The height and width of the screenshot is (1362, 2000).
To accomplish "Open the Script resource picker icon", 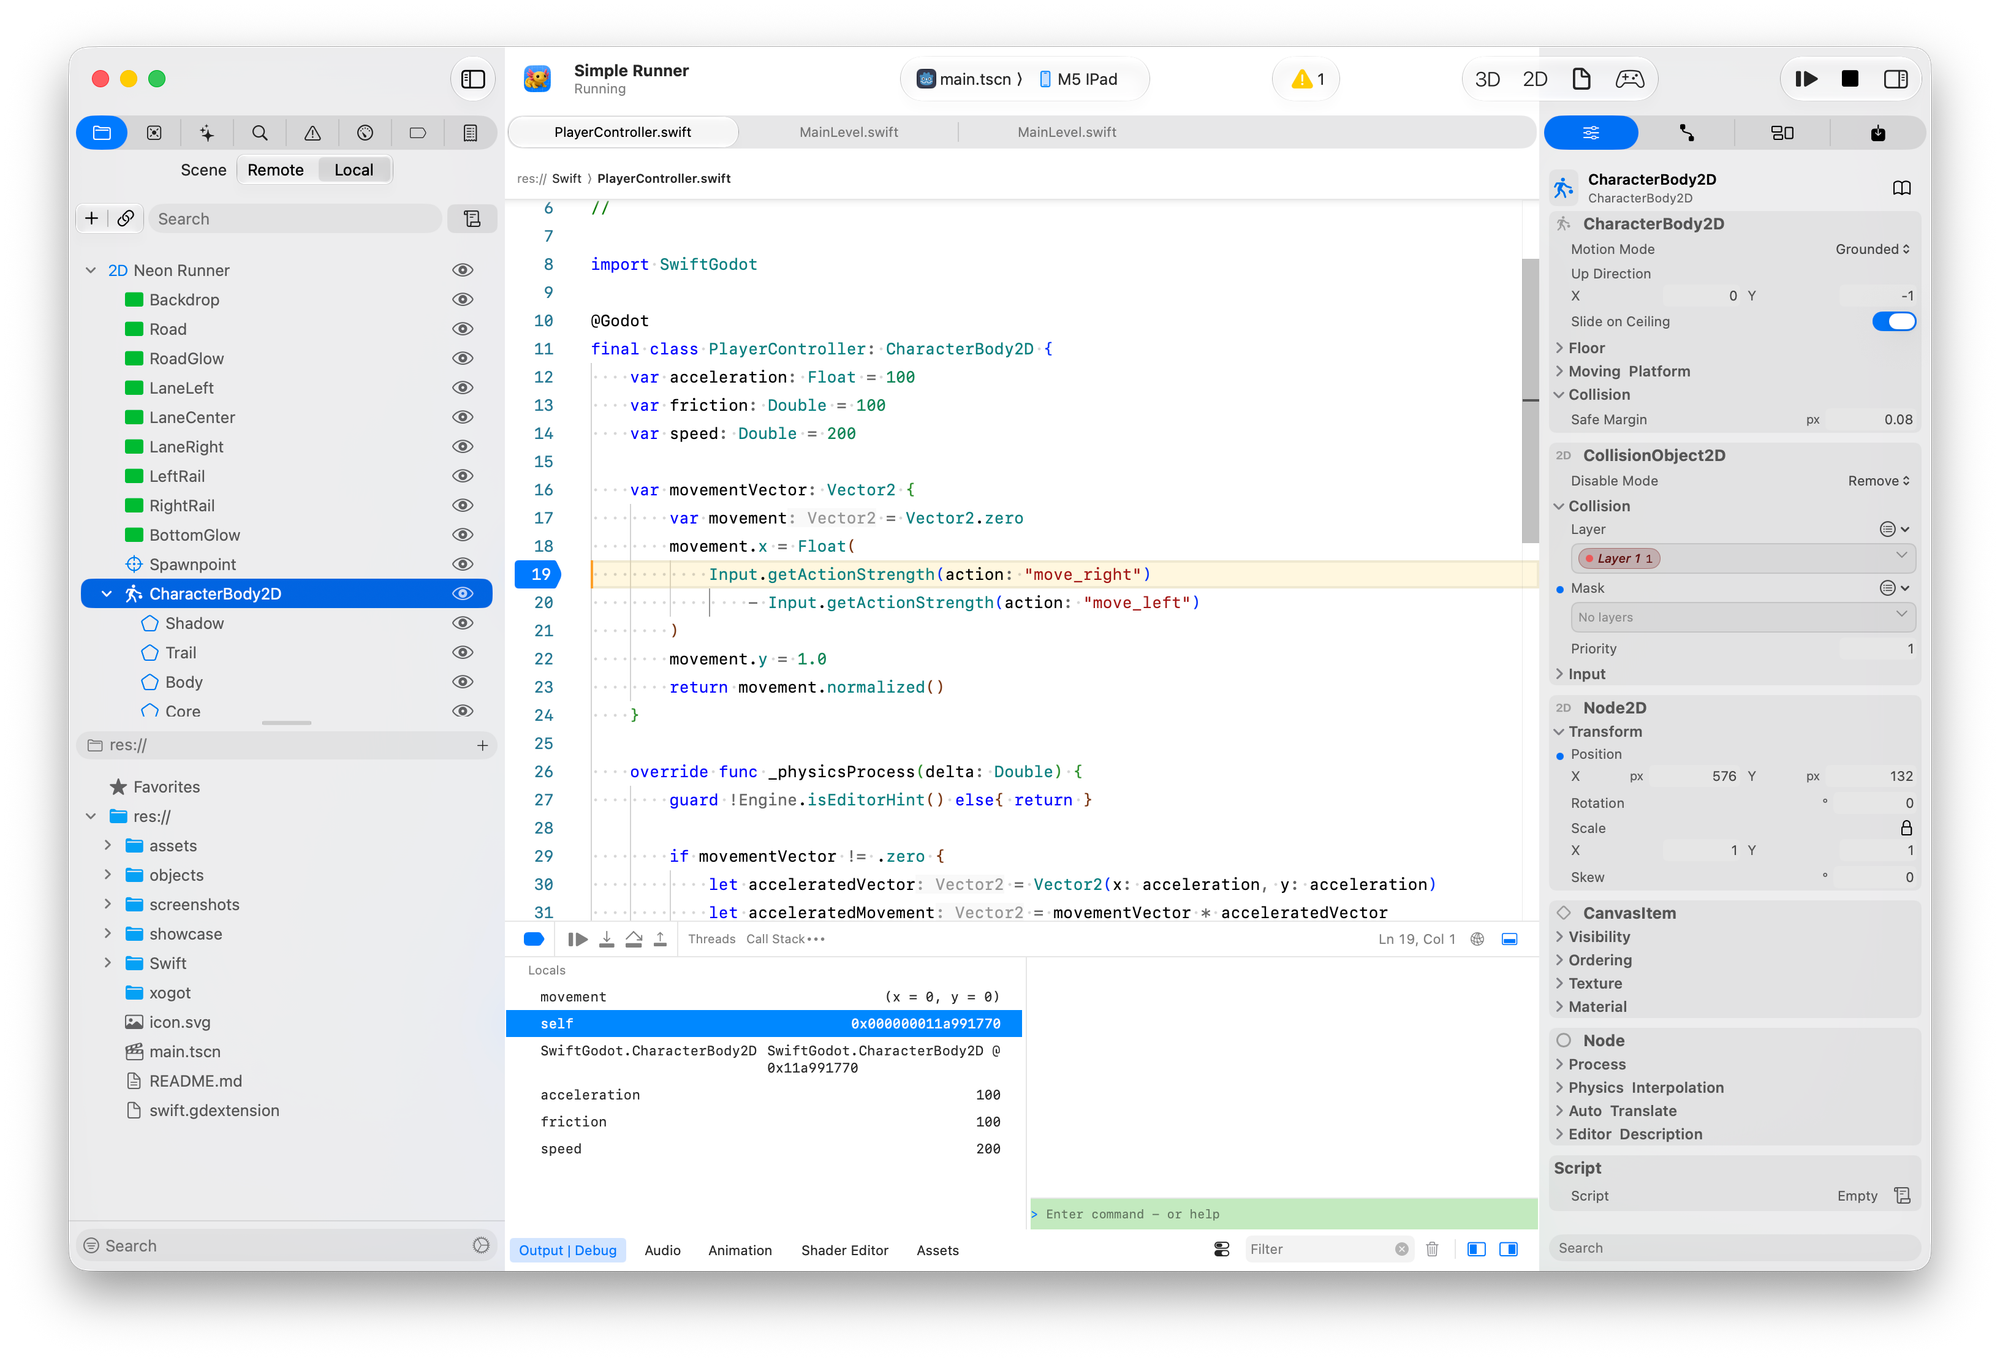I will [1902, 1196].
